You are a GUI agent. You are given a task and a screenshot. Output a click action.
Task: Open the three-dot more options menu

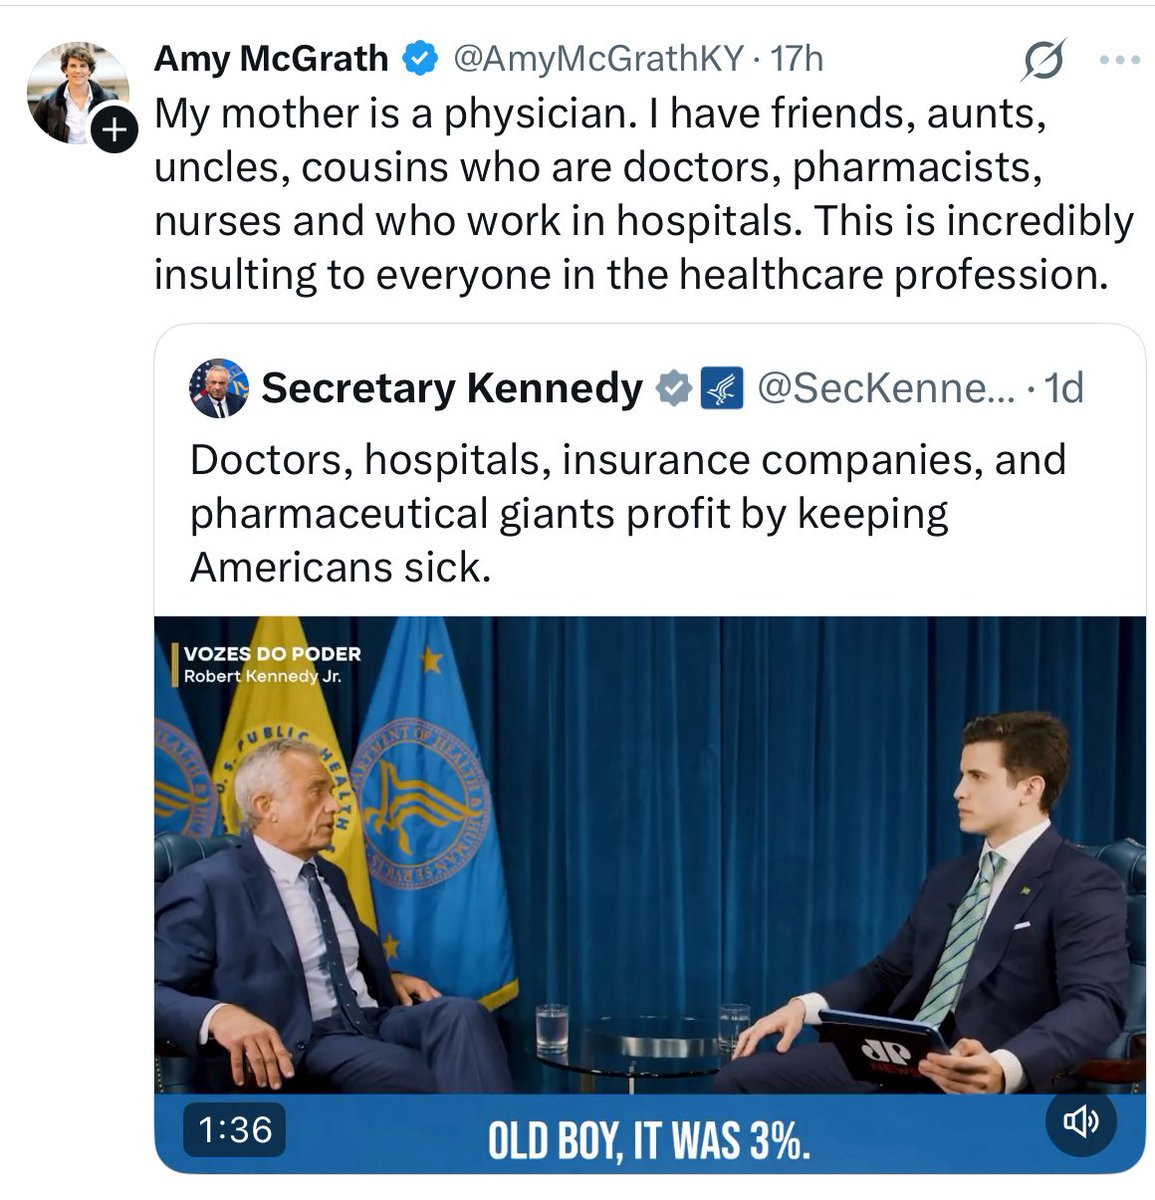point(1119,60)
